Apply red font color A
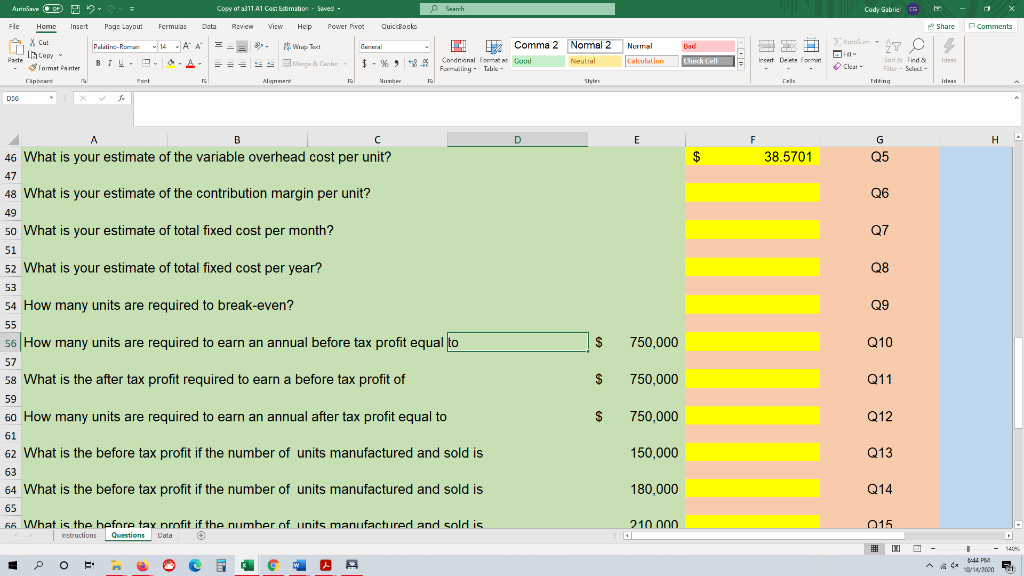The width and height of the screenshot is (1024, 576). (191, 63)
